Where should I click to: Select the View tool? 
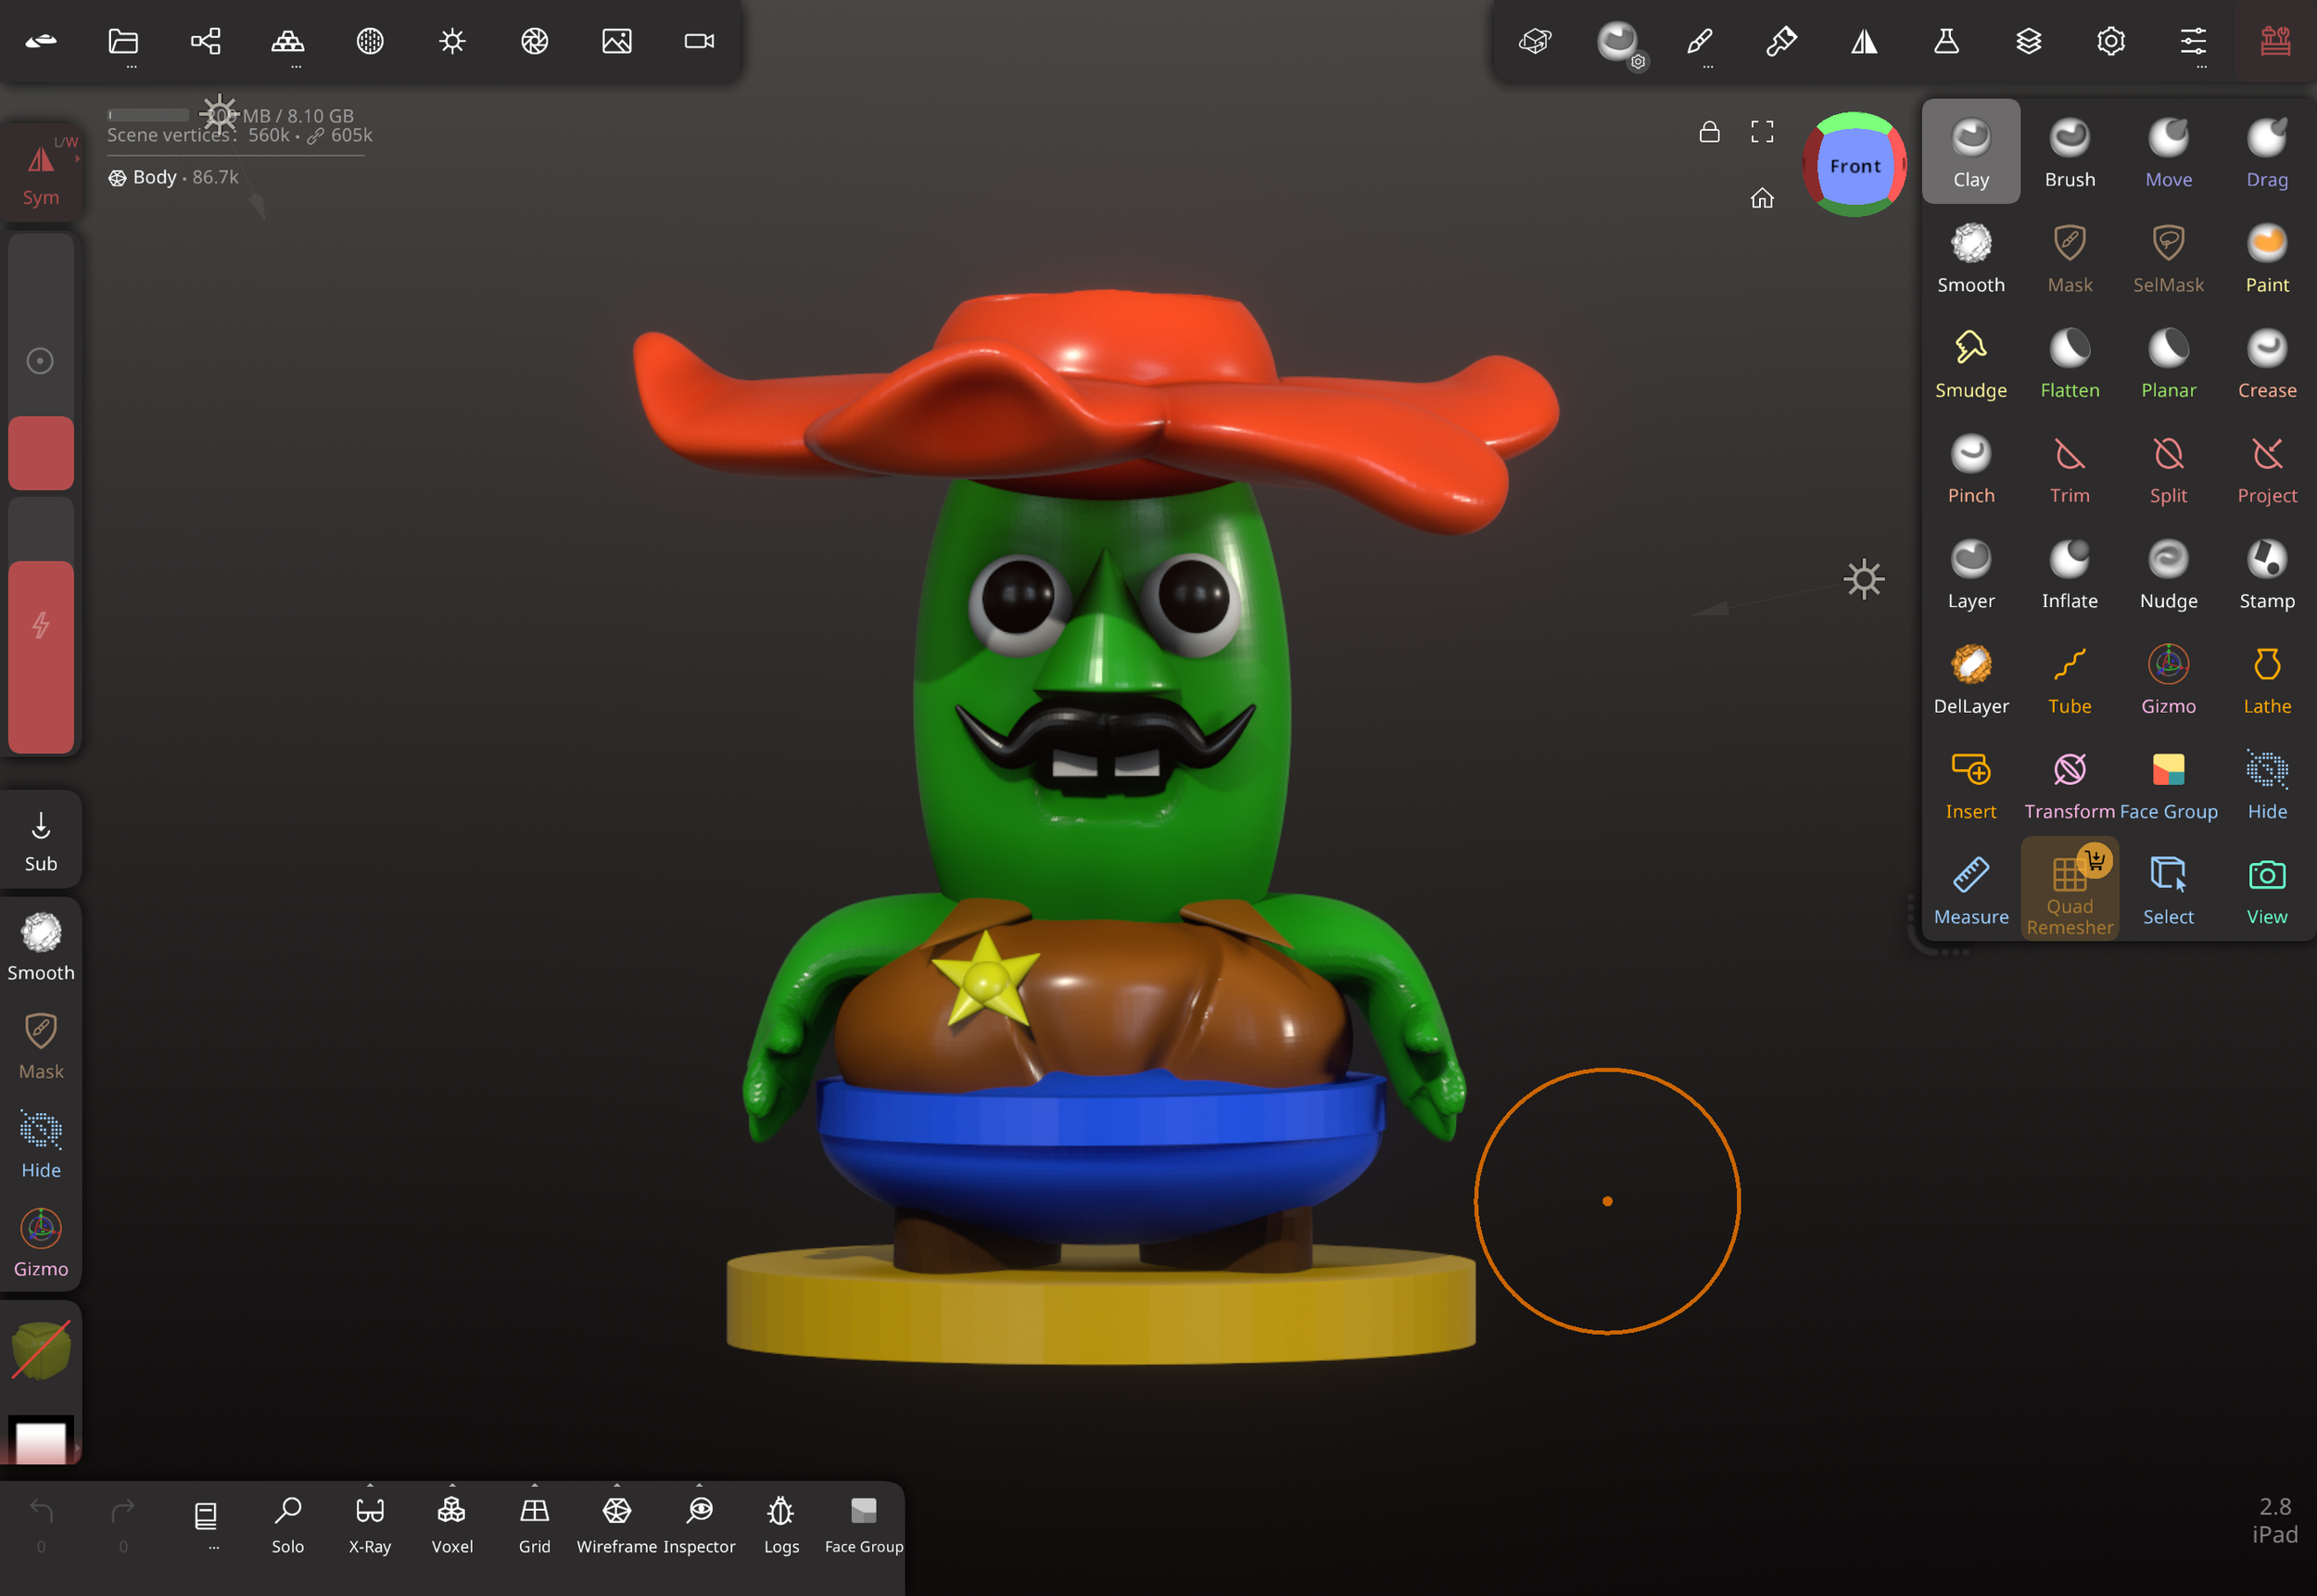2266,889
